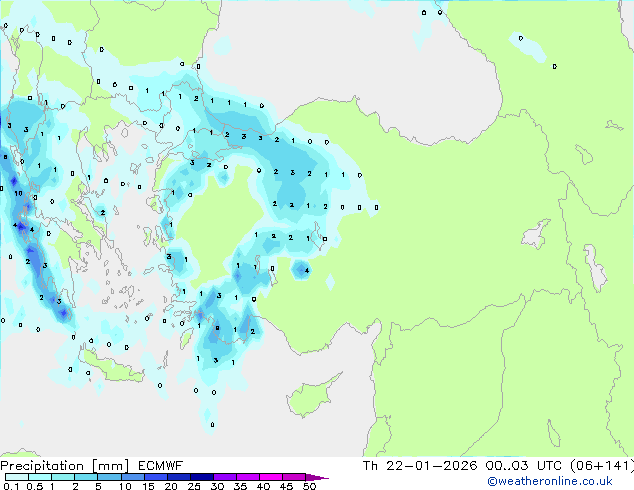
Task: Pick the legend swatch between 0.5 and 1
Action: (x=40, y=477)
